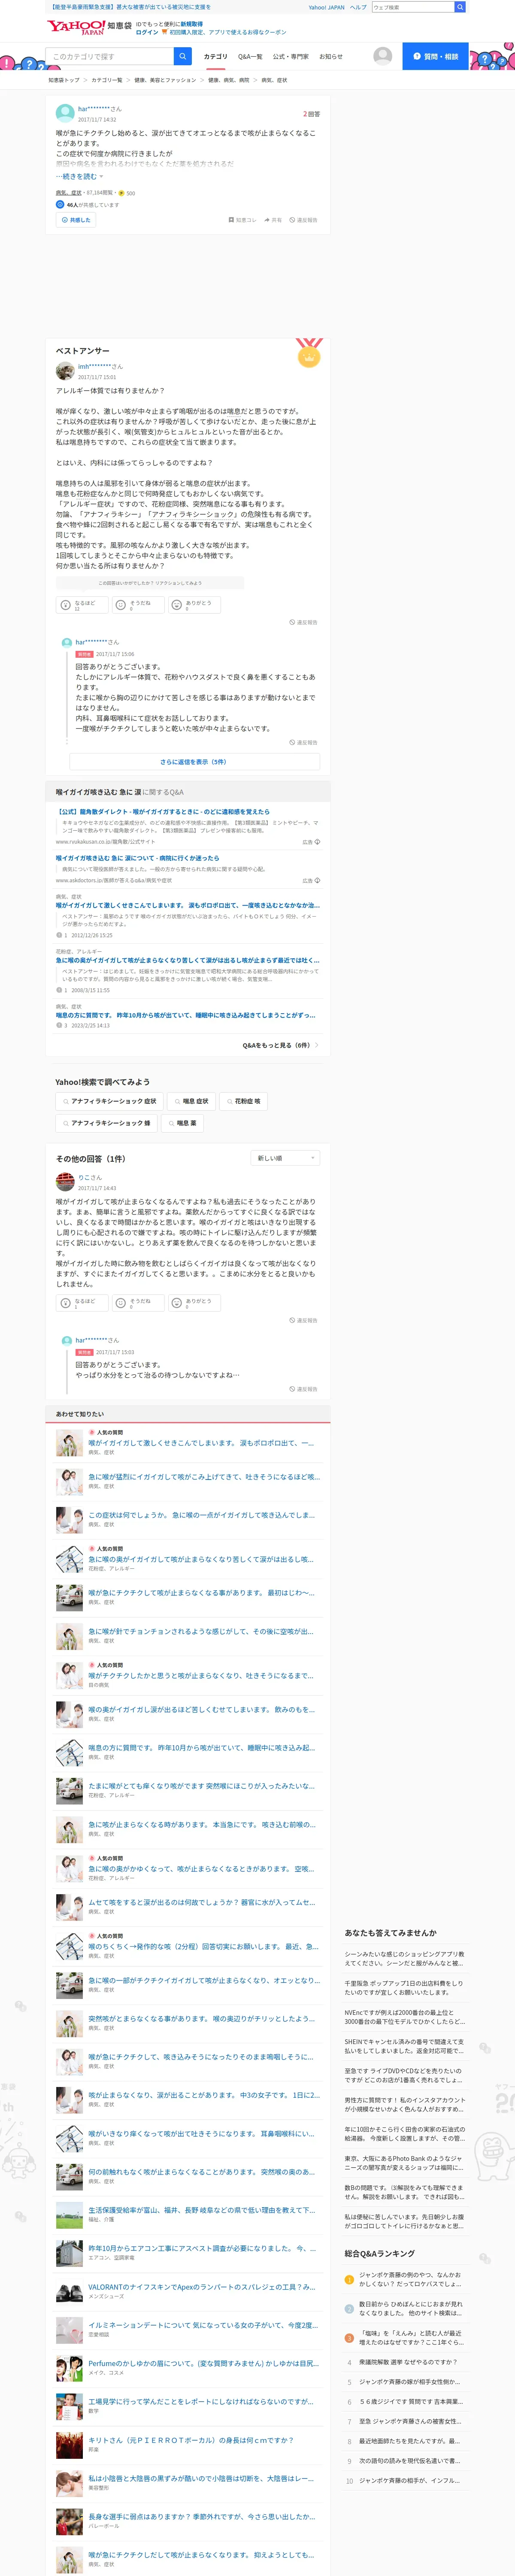The height and width of the screenshot is (2576, 515).
Task: Open the Q&A一覧 tab
Action: point(250,57)
